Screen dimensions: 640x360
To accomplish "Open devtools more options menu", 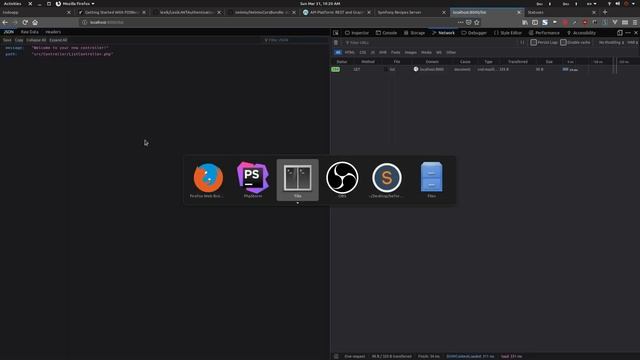I will point(628,33).
